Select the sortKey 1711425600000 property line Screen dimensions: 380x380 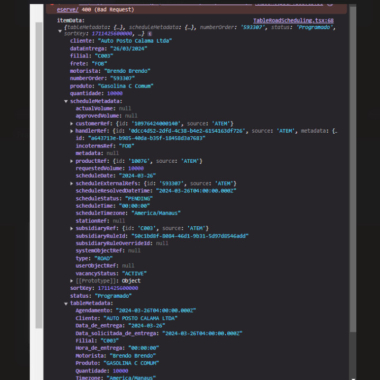[x=104, y=288]
